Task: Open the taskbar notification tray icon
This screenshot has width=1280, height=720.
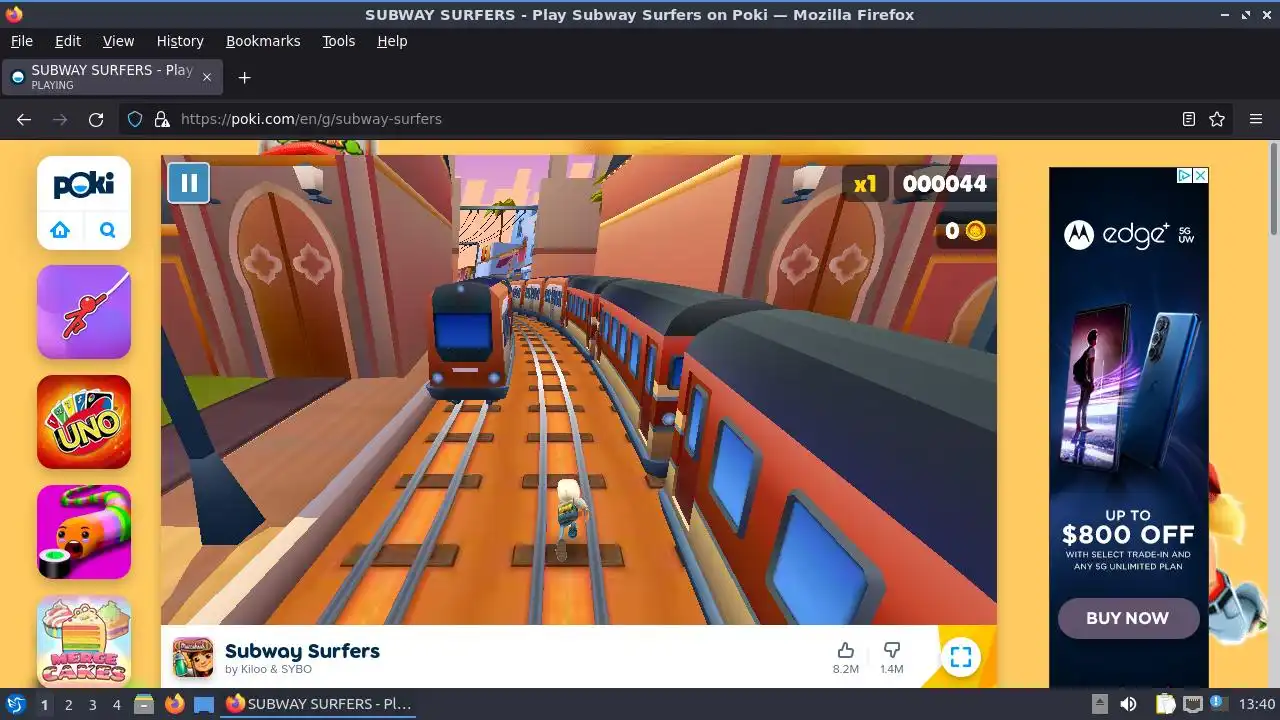Action: (1218, 704)
